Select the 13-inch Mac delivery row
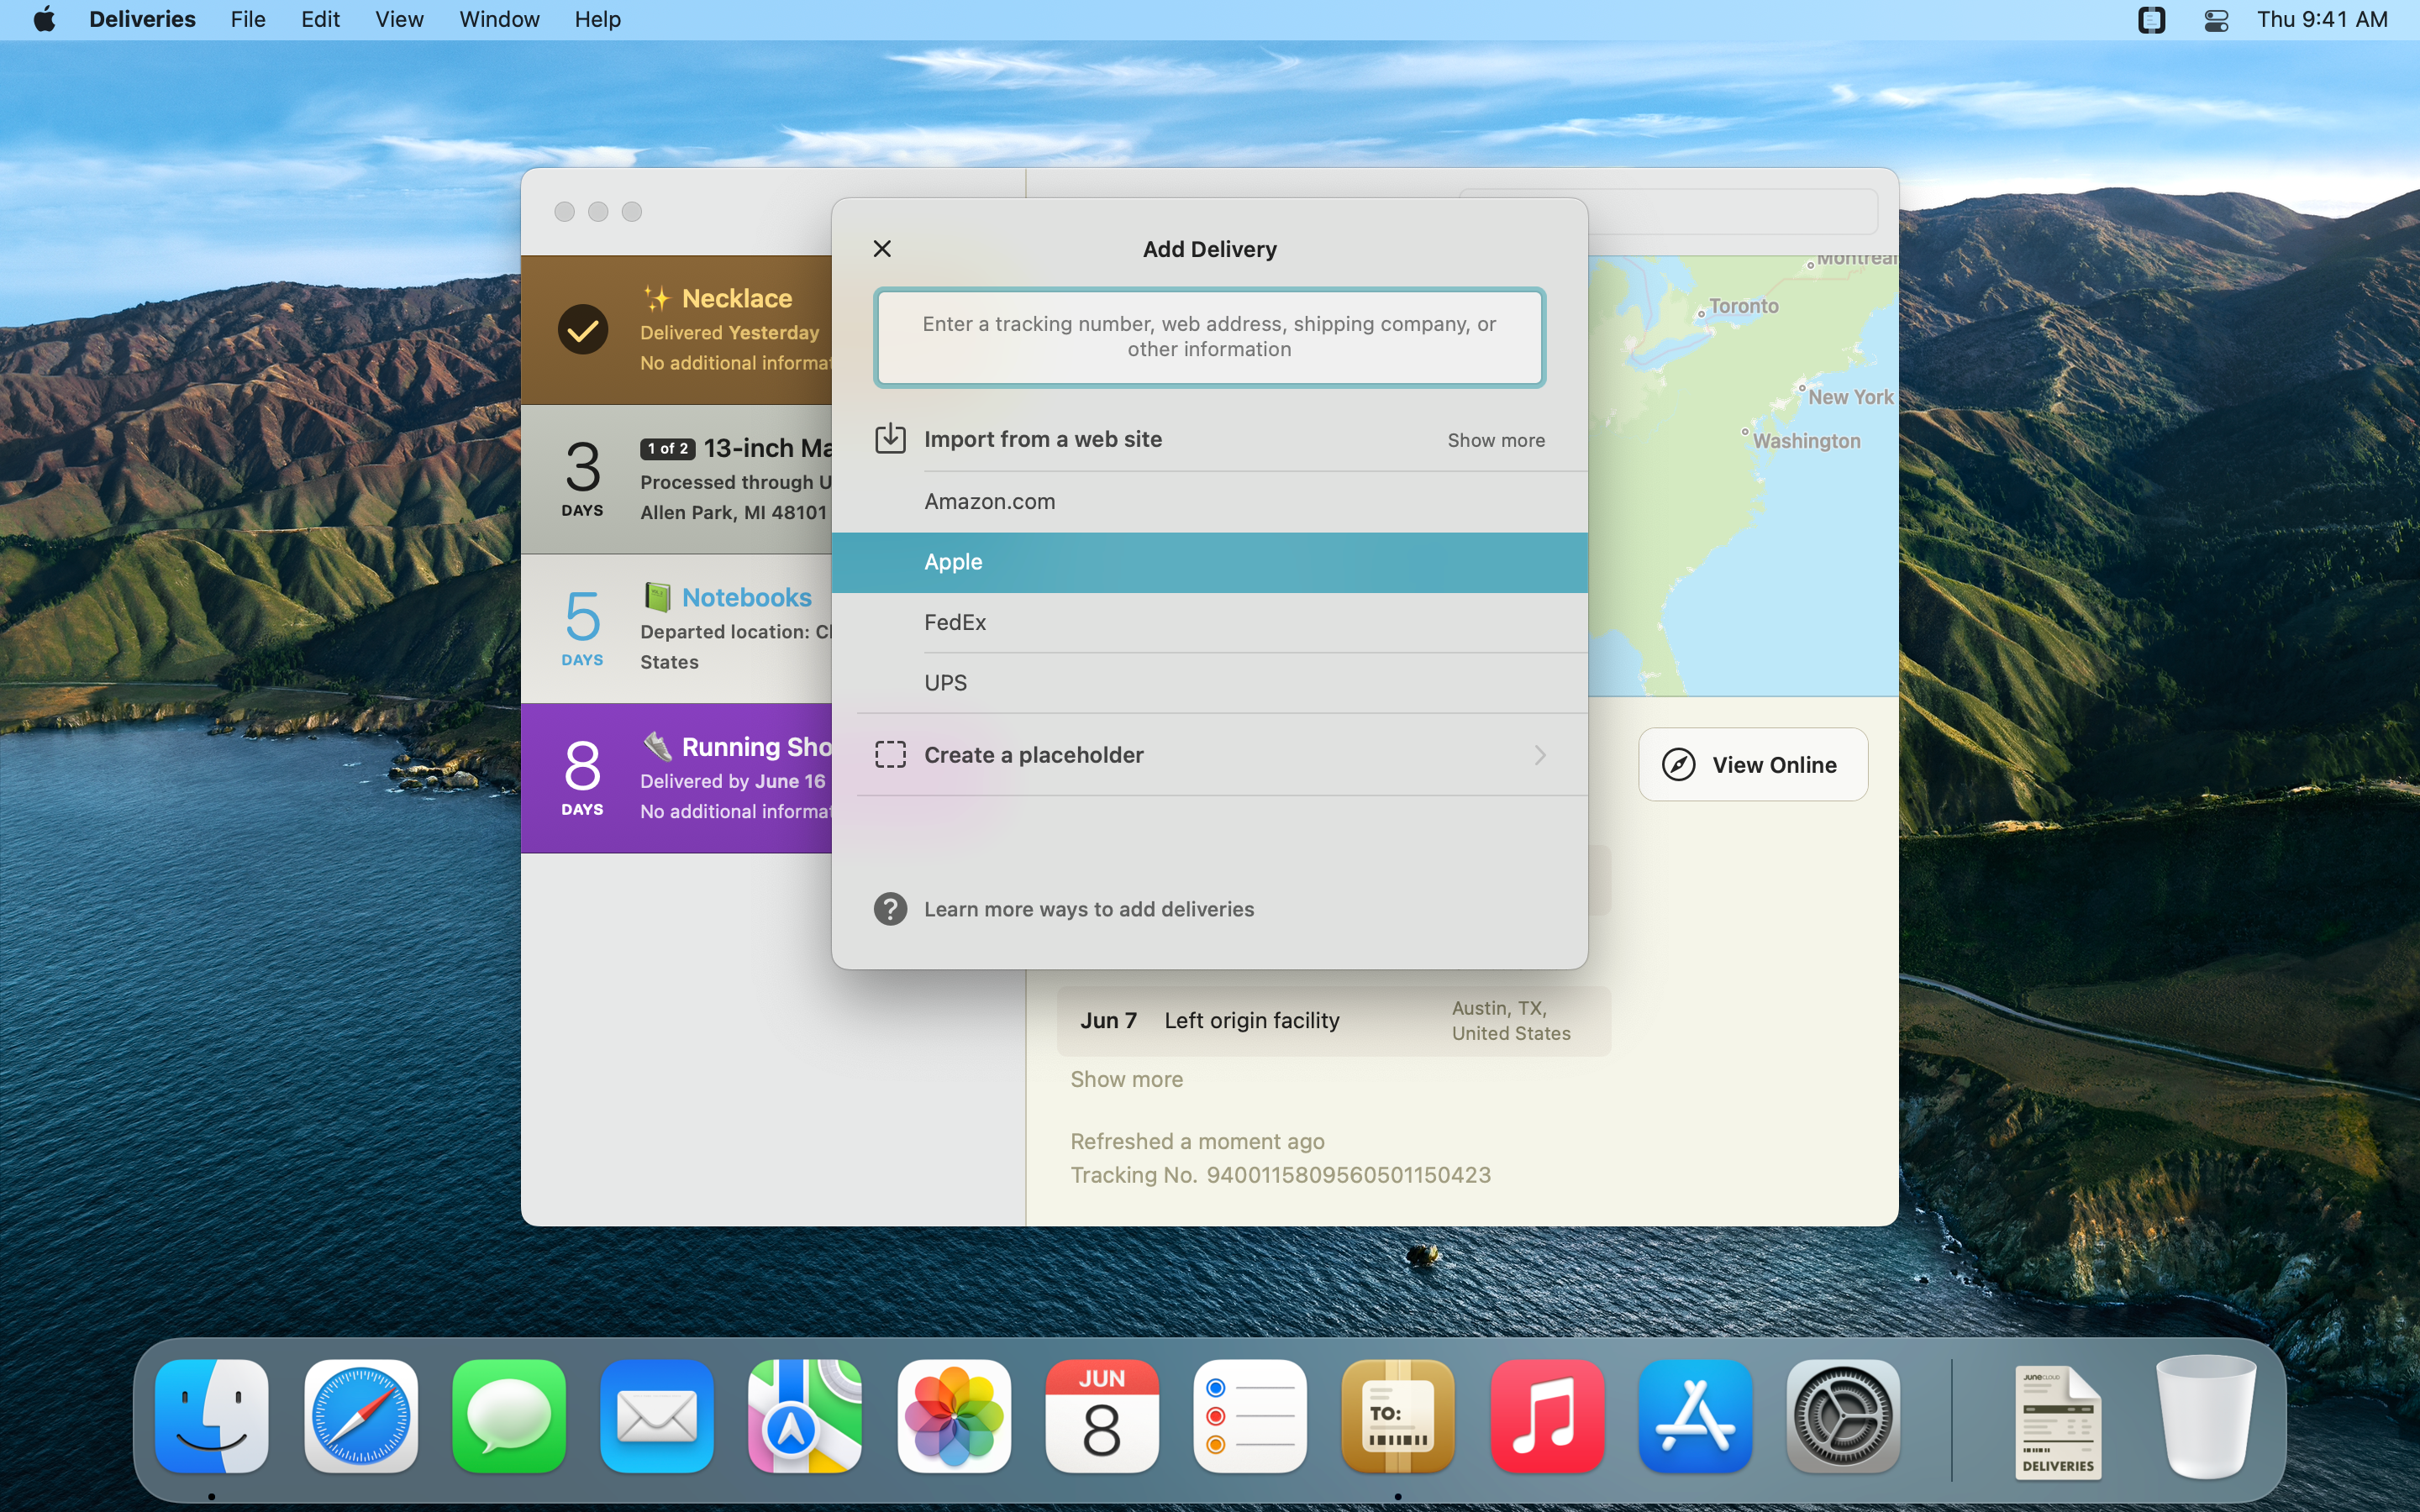The image size is (2420, 1512). [676, 480]
